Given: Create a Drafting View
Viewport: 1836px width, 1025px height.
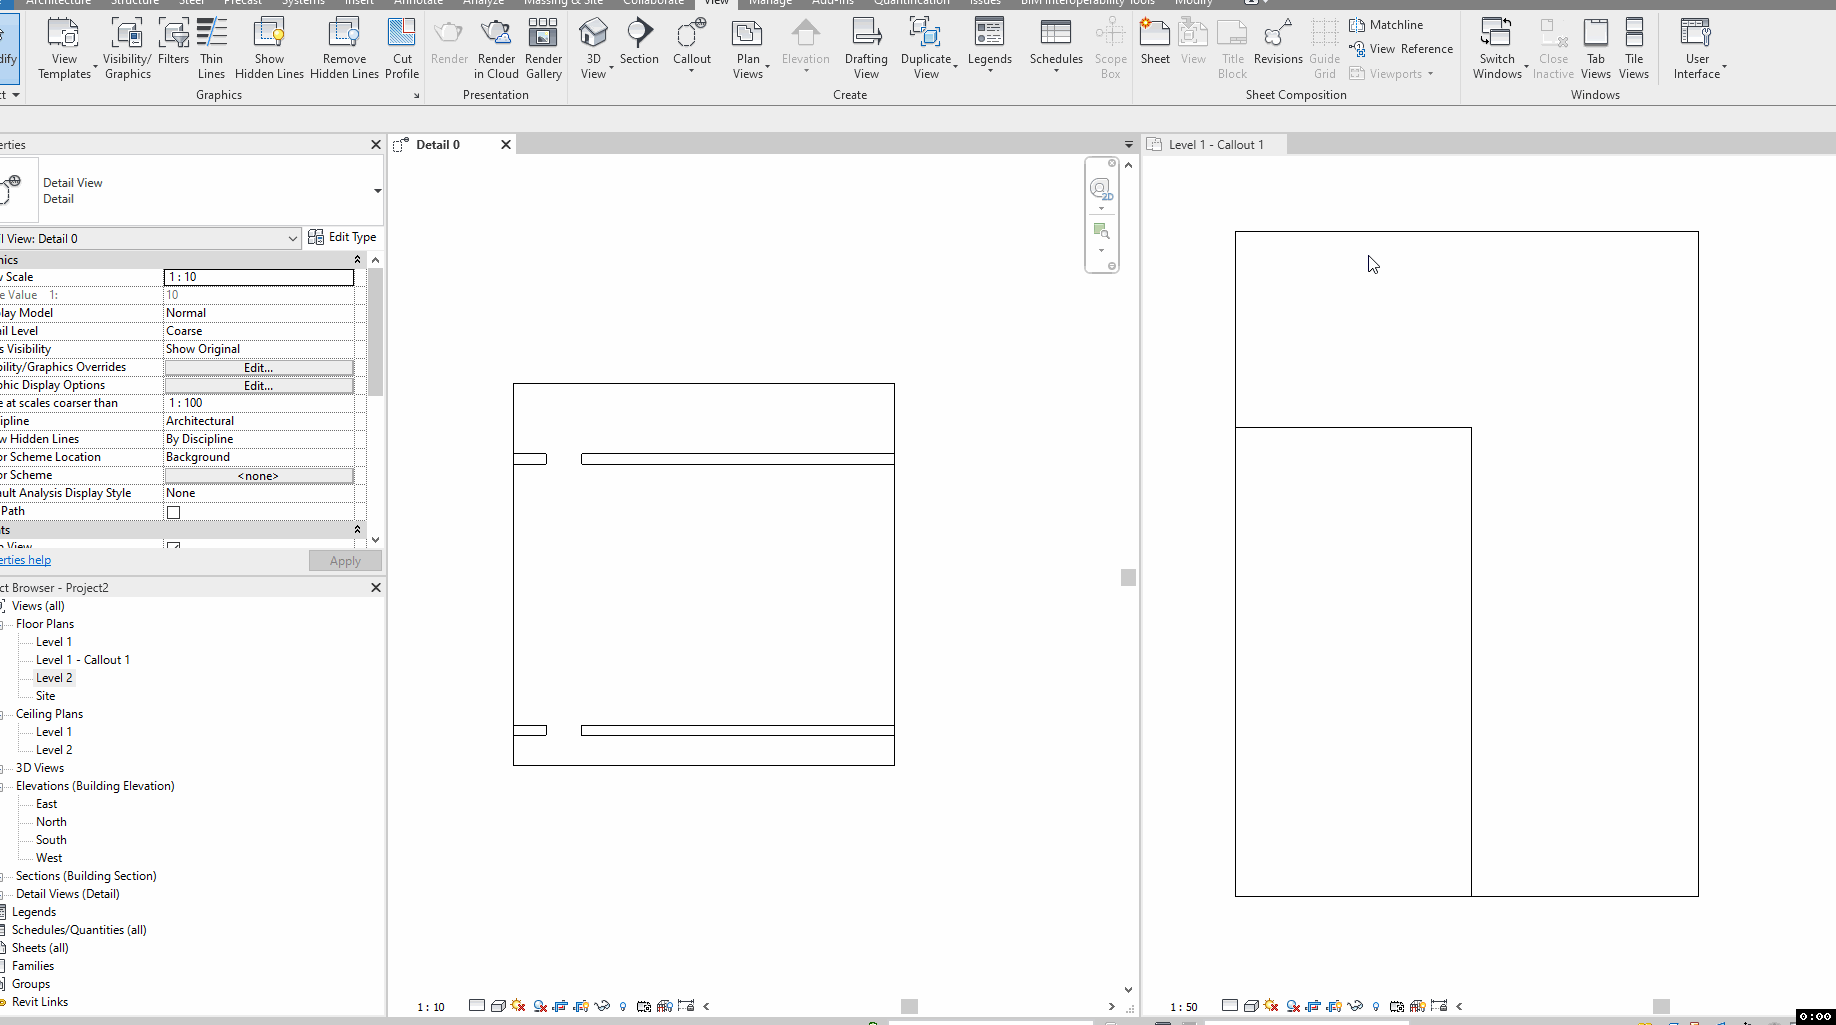Looking at the screenshot, I should pyautogui.click(x=866, y=48).
